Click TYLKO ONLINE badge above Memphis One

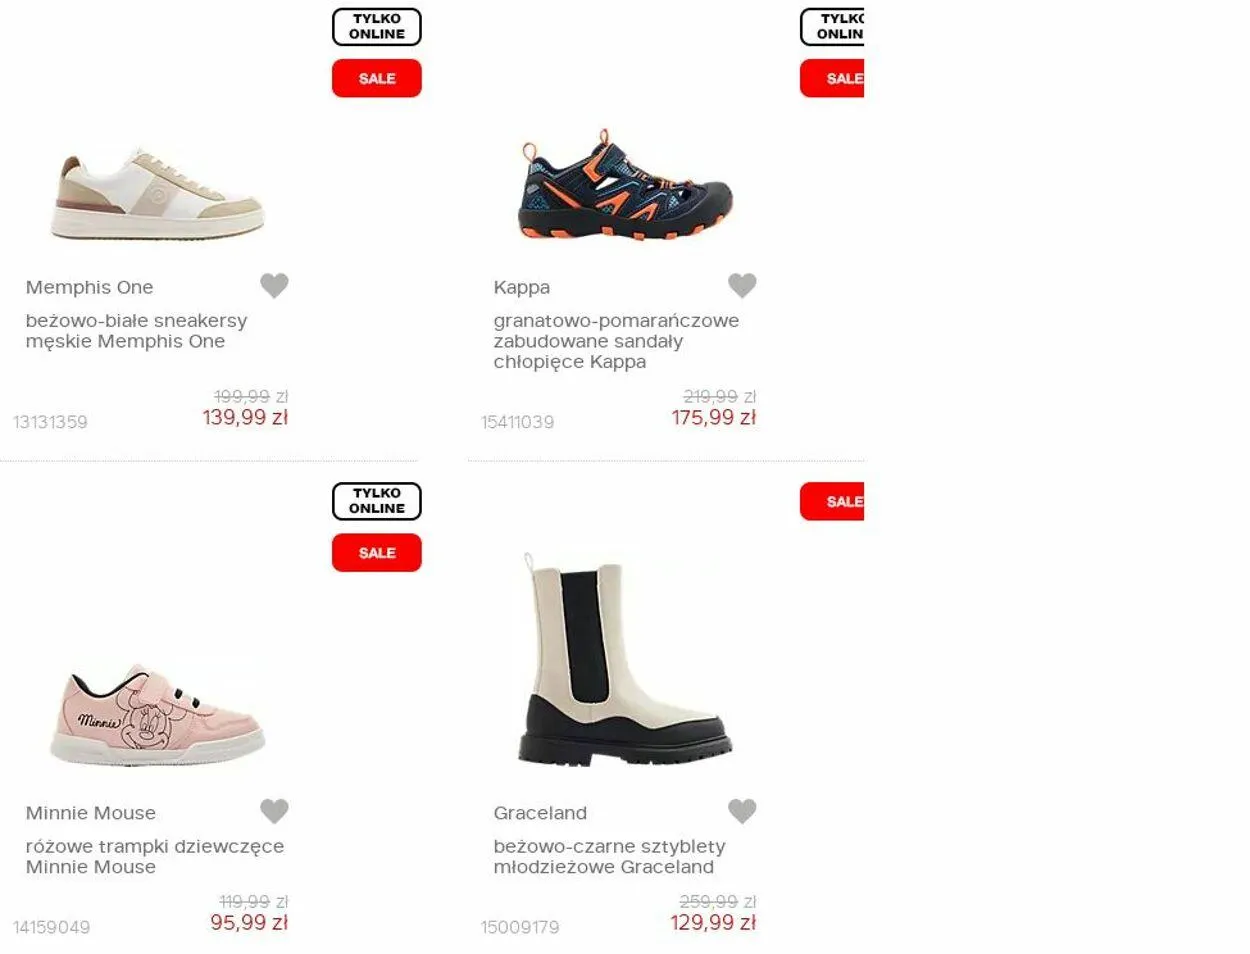click(x=377, y=27)
